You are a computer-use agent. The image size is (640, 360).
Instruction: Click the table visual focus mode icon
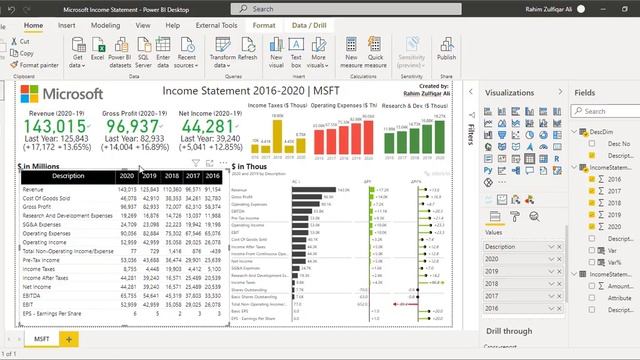(x=210, y=163)
